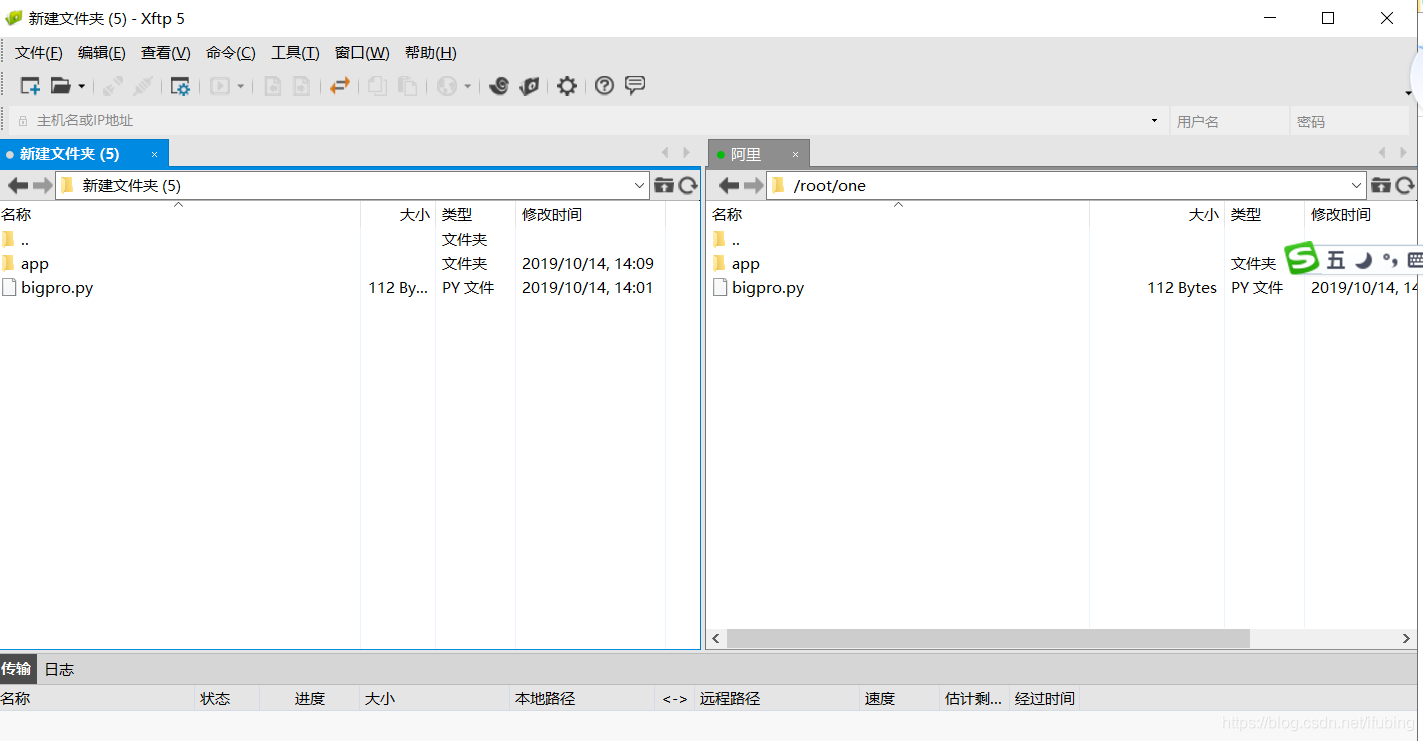Click the local pane parent folder icon
Viewport: 1423px width, 741px height.
[x=664, y=185]
